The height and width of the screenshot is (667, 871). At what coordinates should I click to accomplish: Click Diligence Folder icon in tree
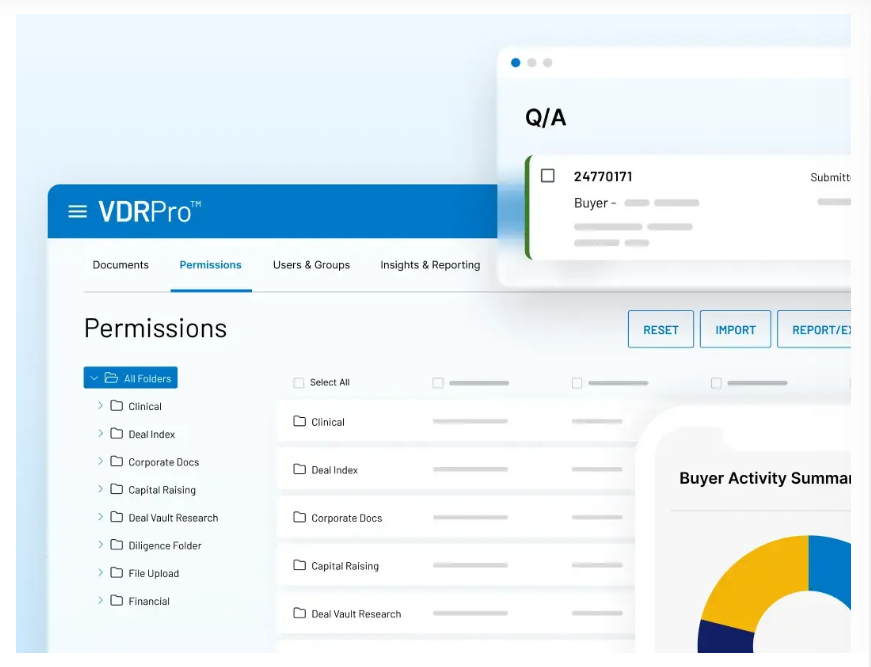117,545
